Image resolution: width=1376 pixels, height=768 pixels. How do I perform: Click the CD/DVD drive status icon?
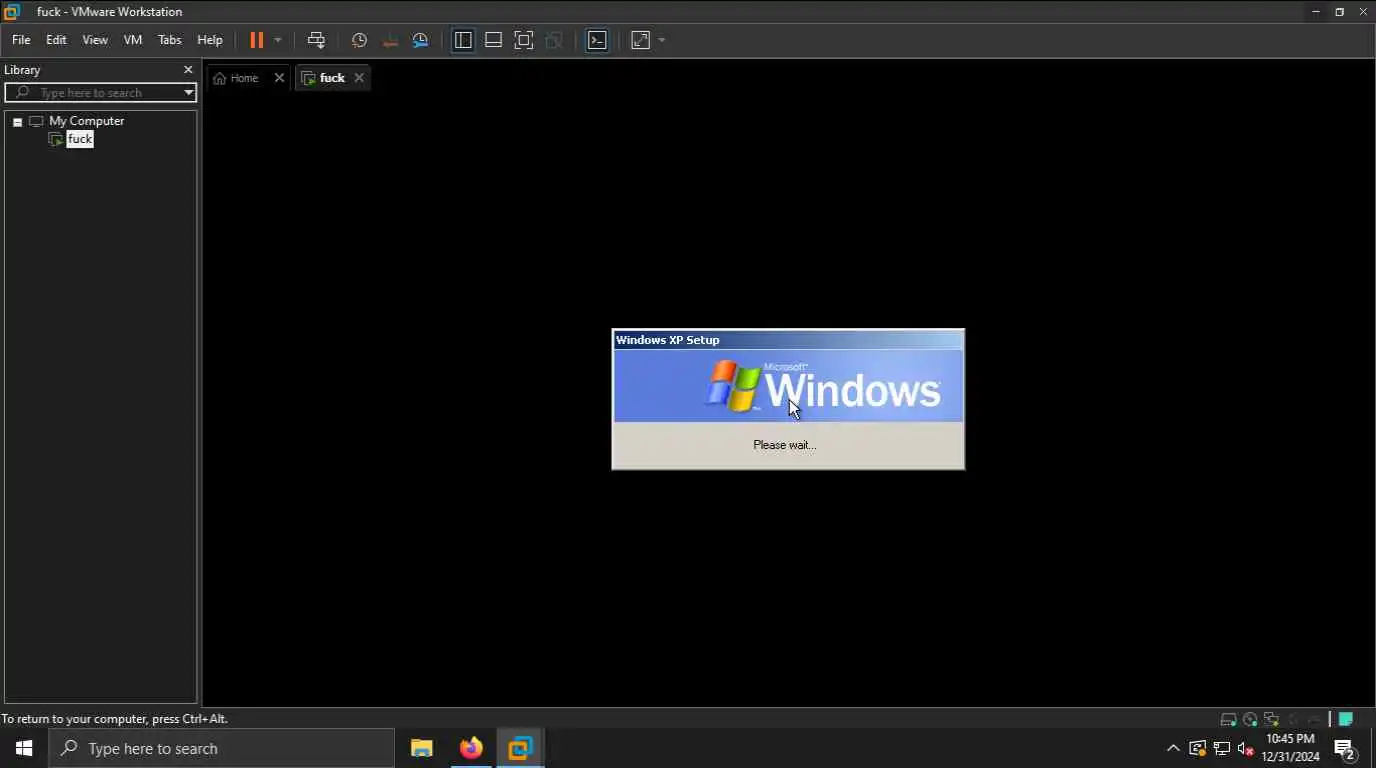click(x=1250, y=719)
